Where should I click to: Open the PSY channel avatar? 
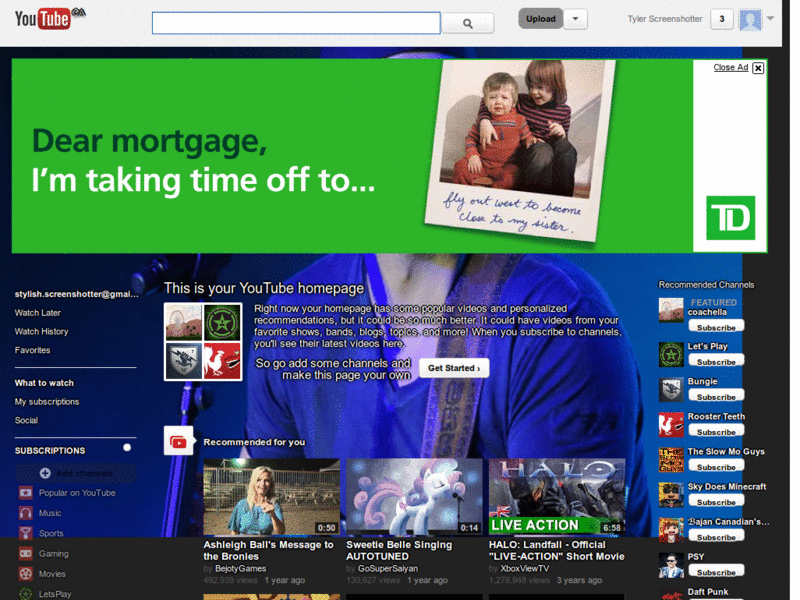(x=671, y=565)
